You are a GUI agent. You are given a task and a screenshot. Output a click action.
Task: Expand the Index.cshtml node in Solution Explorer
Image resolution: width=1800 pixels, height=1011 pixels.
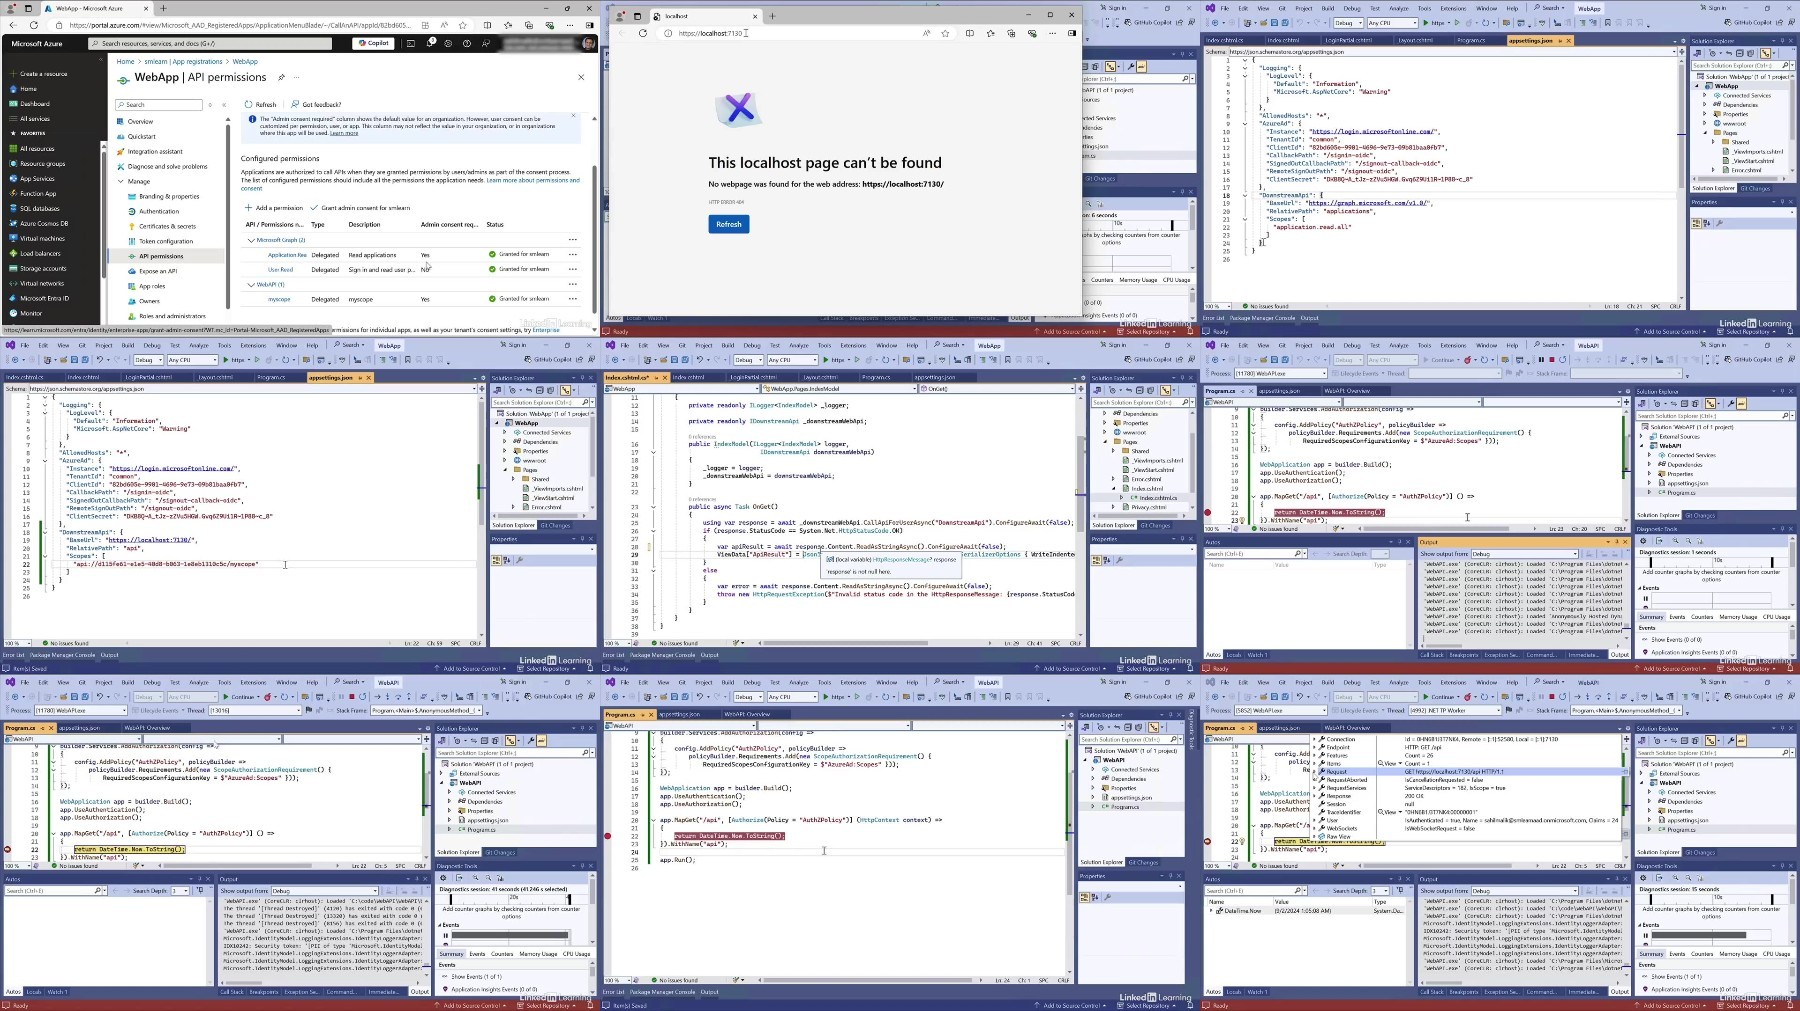(1114, 488)
